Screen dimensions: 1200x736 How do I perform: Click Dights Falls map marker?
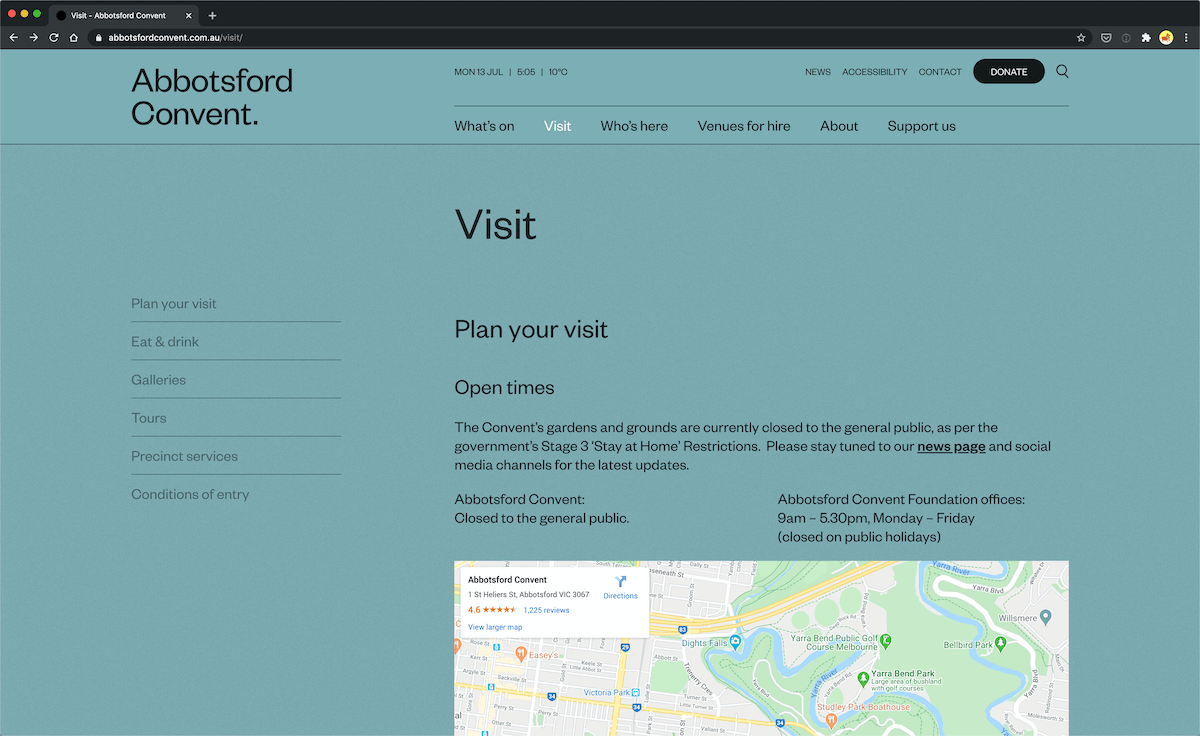click(x=734, y=640)
